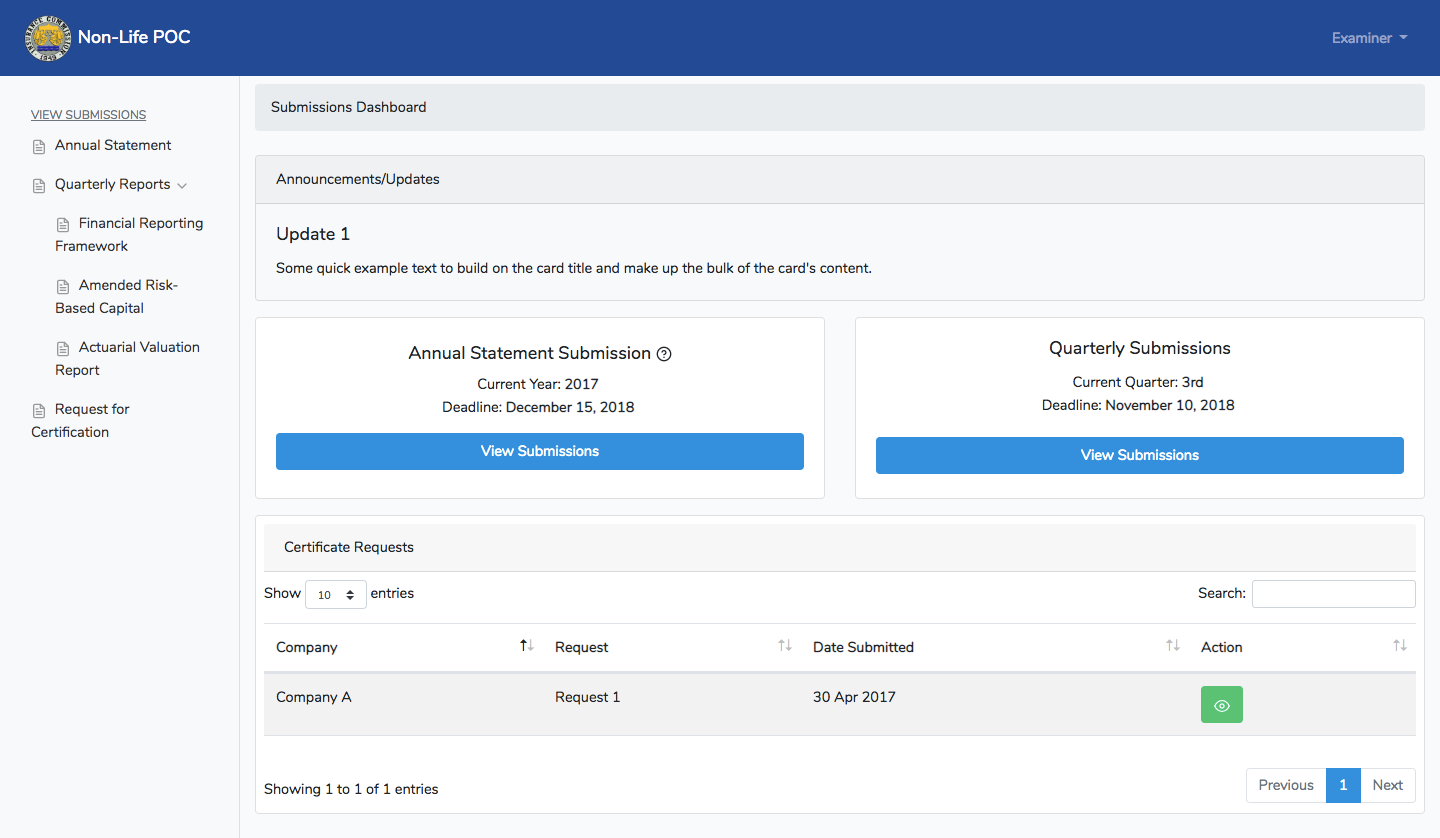1440x838 pixels.
Task: Open Annual Statement in the sidebar
Action: click(x=113, y=145)
